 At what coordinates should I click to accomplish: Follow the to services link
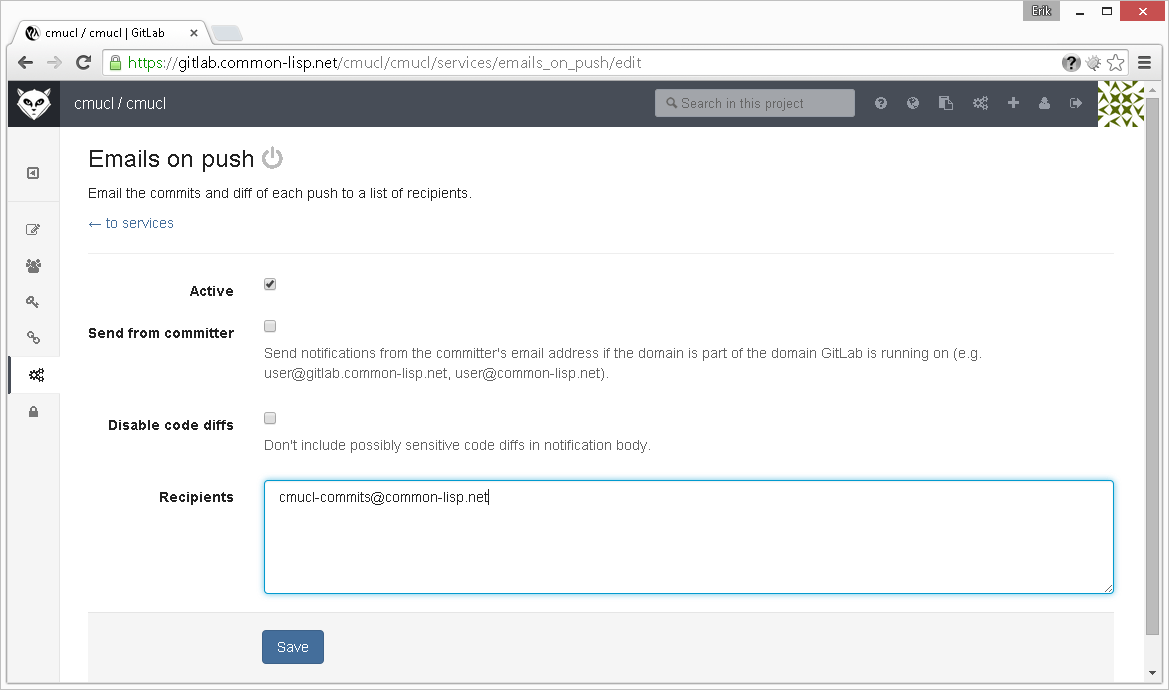point(130,223)
